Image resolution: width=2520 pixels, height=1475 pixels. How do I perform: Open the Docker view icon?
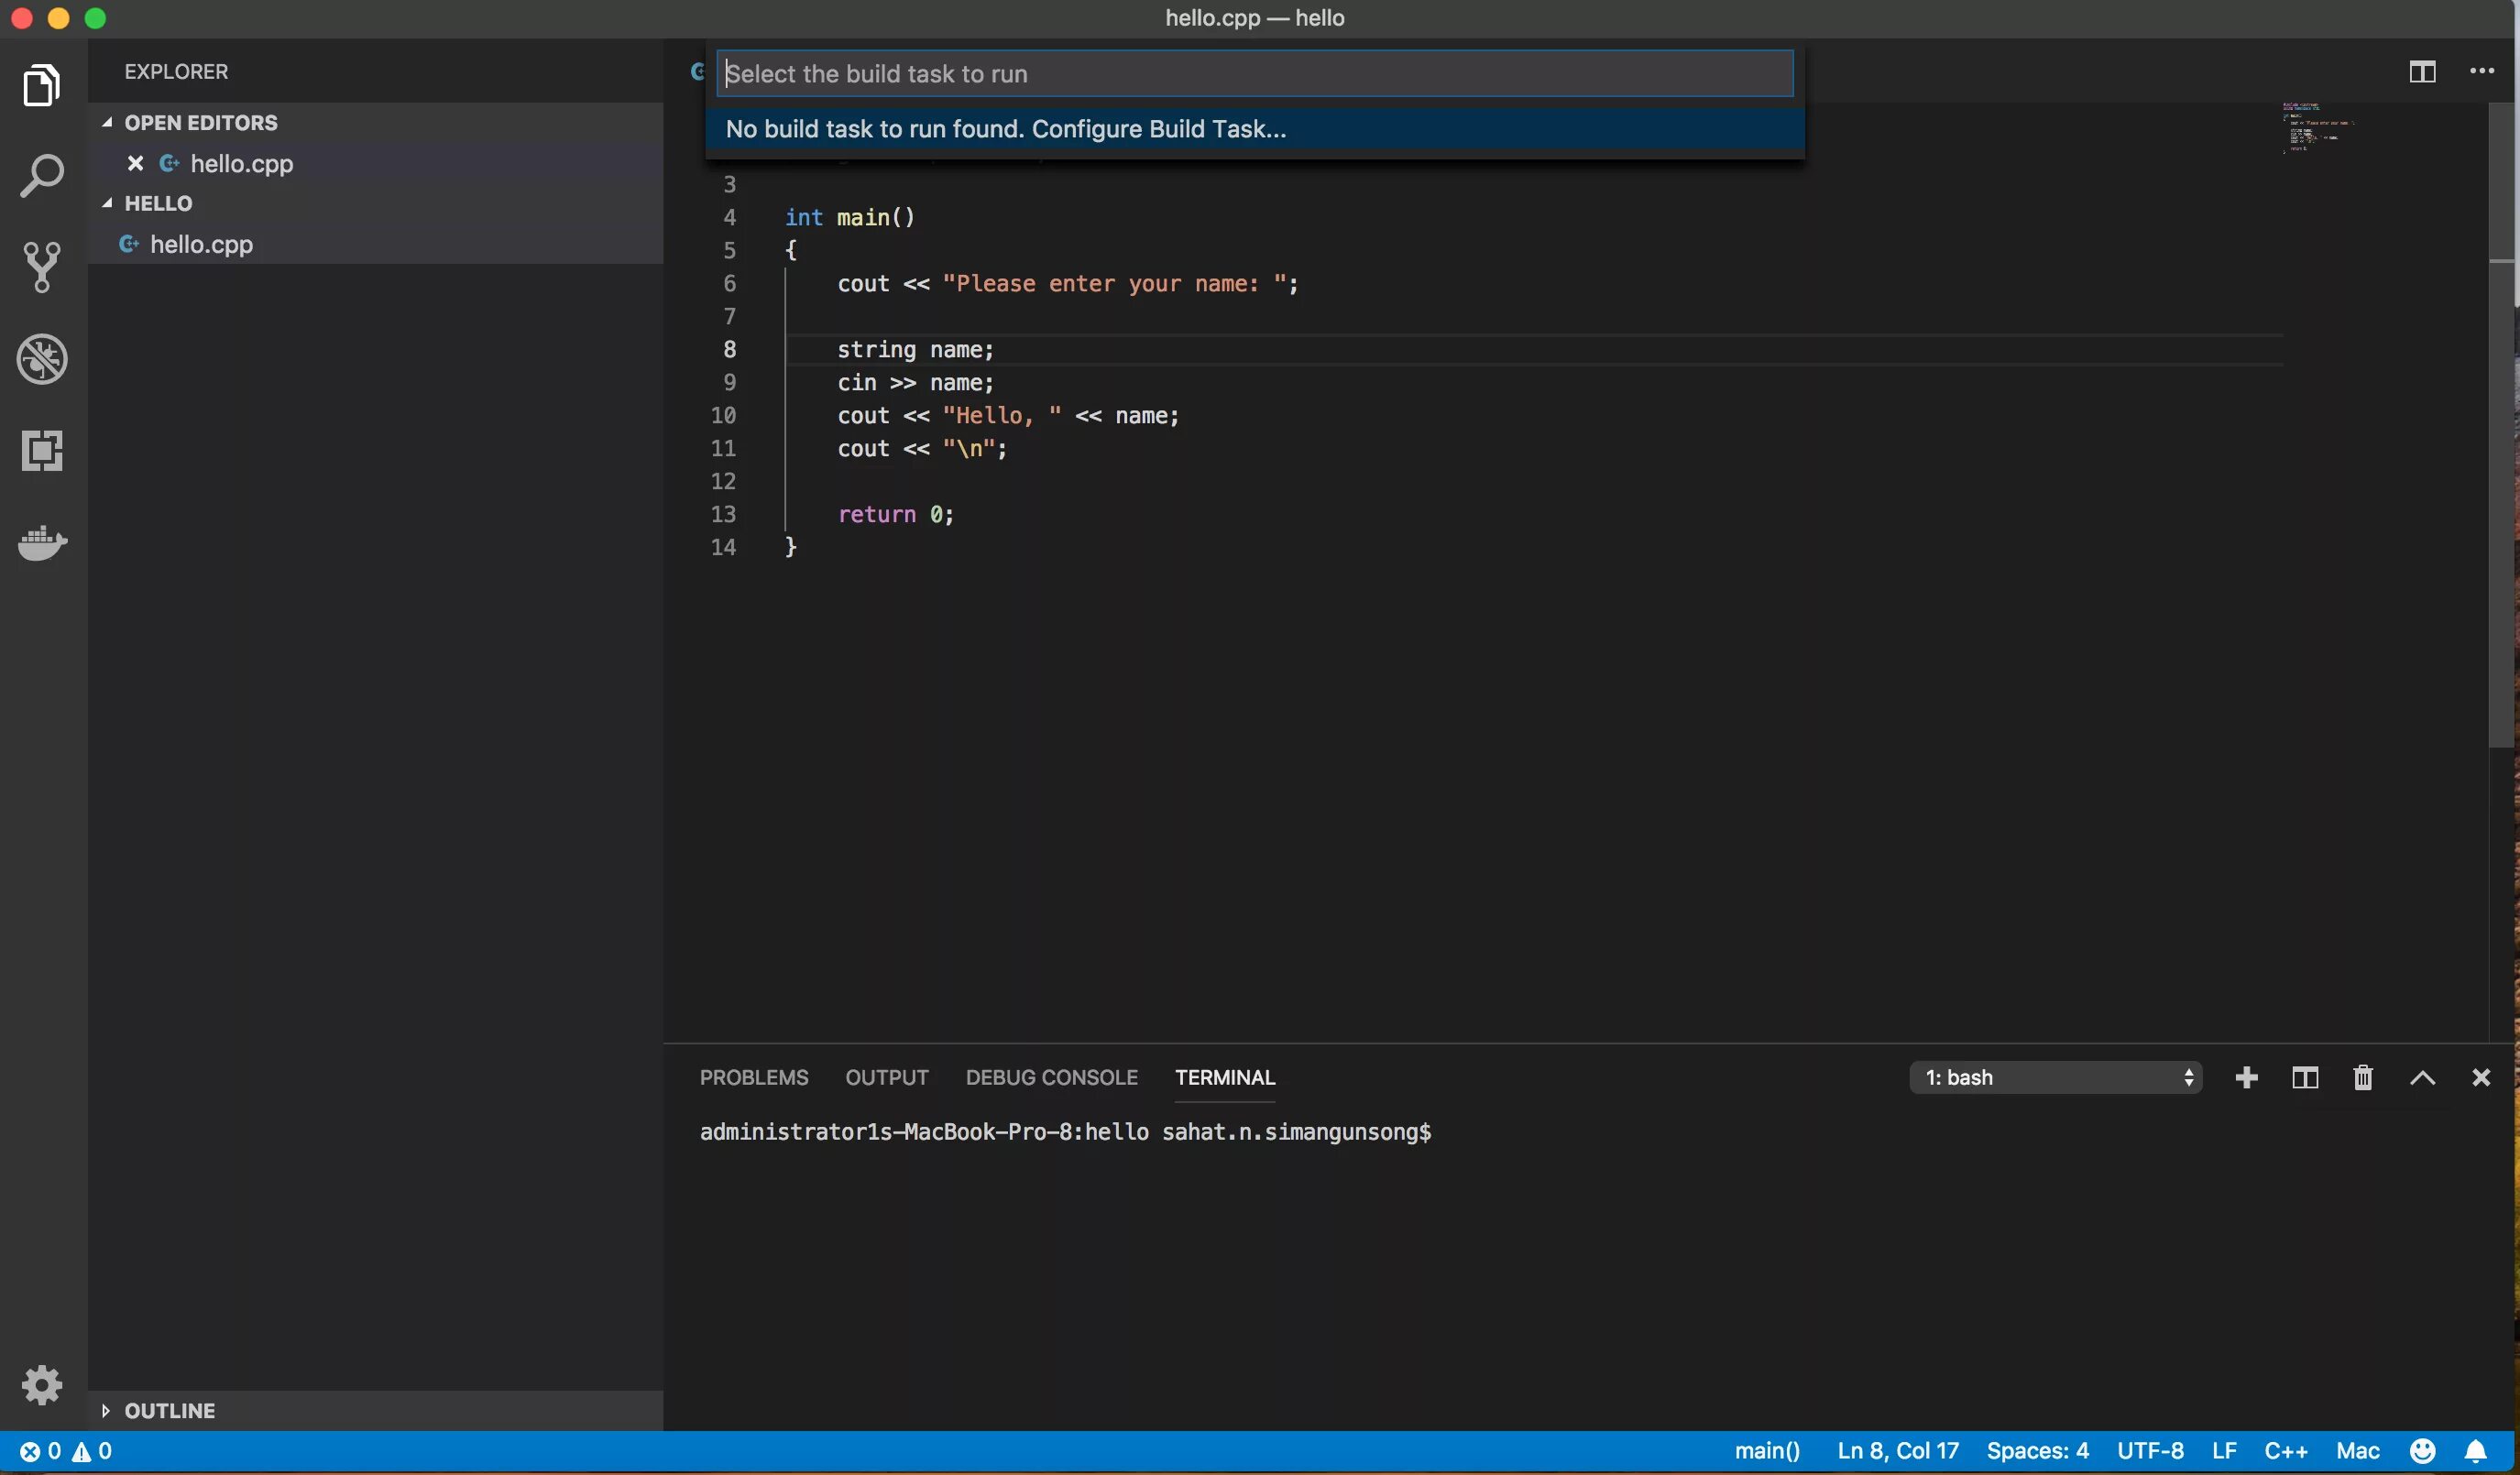tap(41, 543)
